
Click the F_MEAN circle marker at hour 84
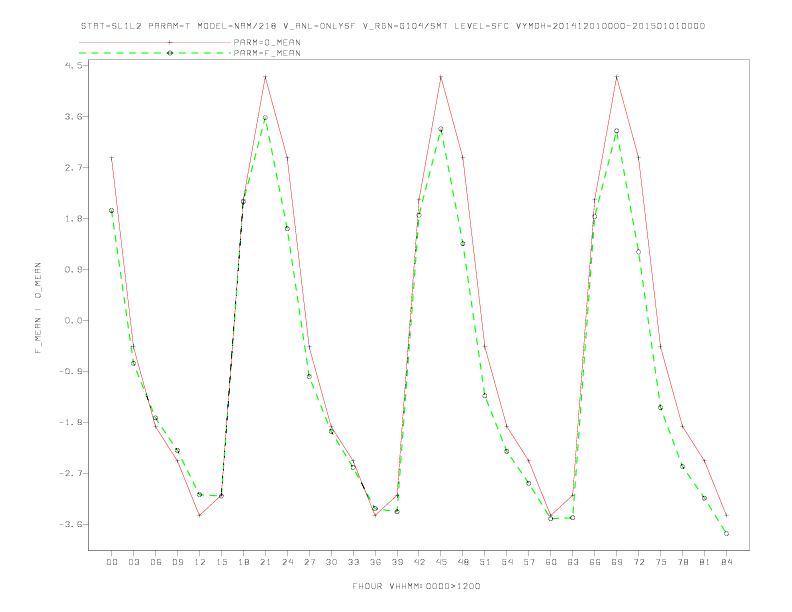pyautogui.click(x=726, y=533)
